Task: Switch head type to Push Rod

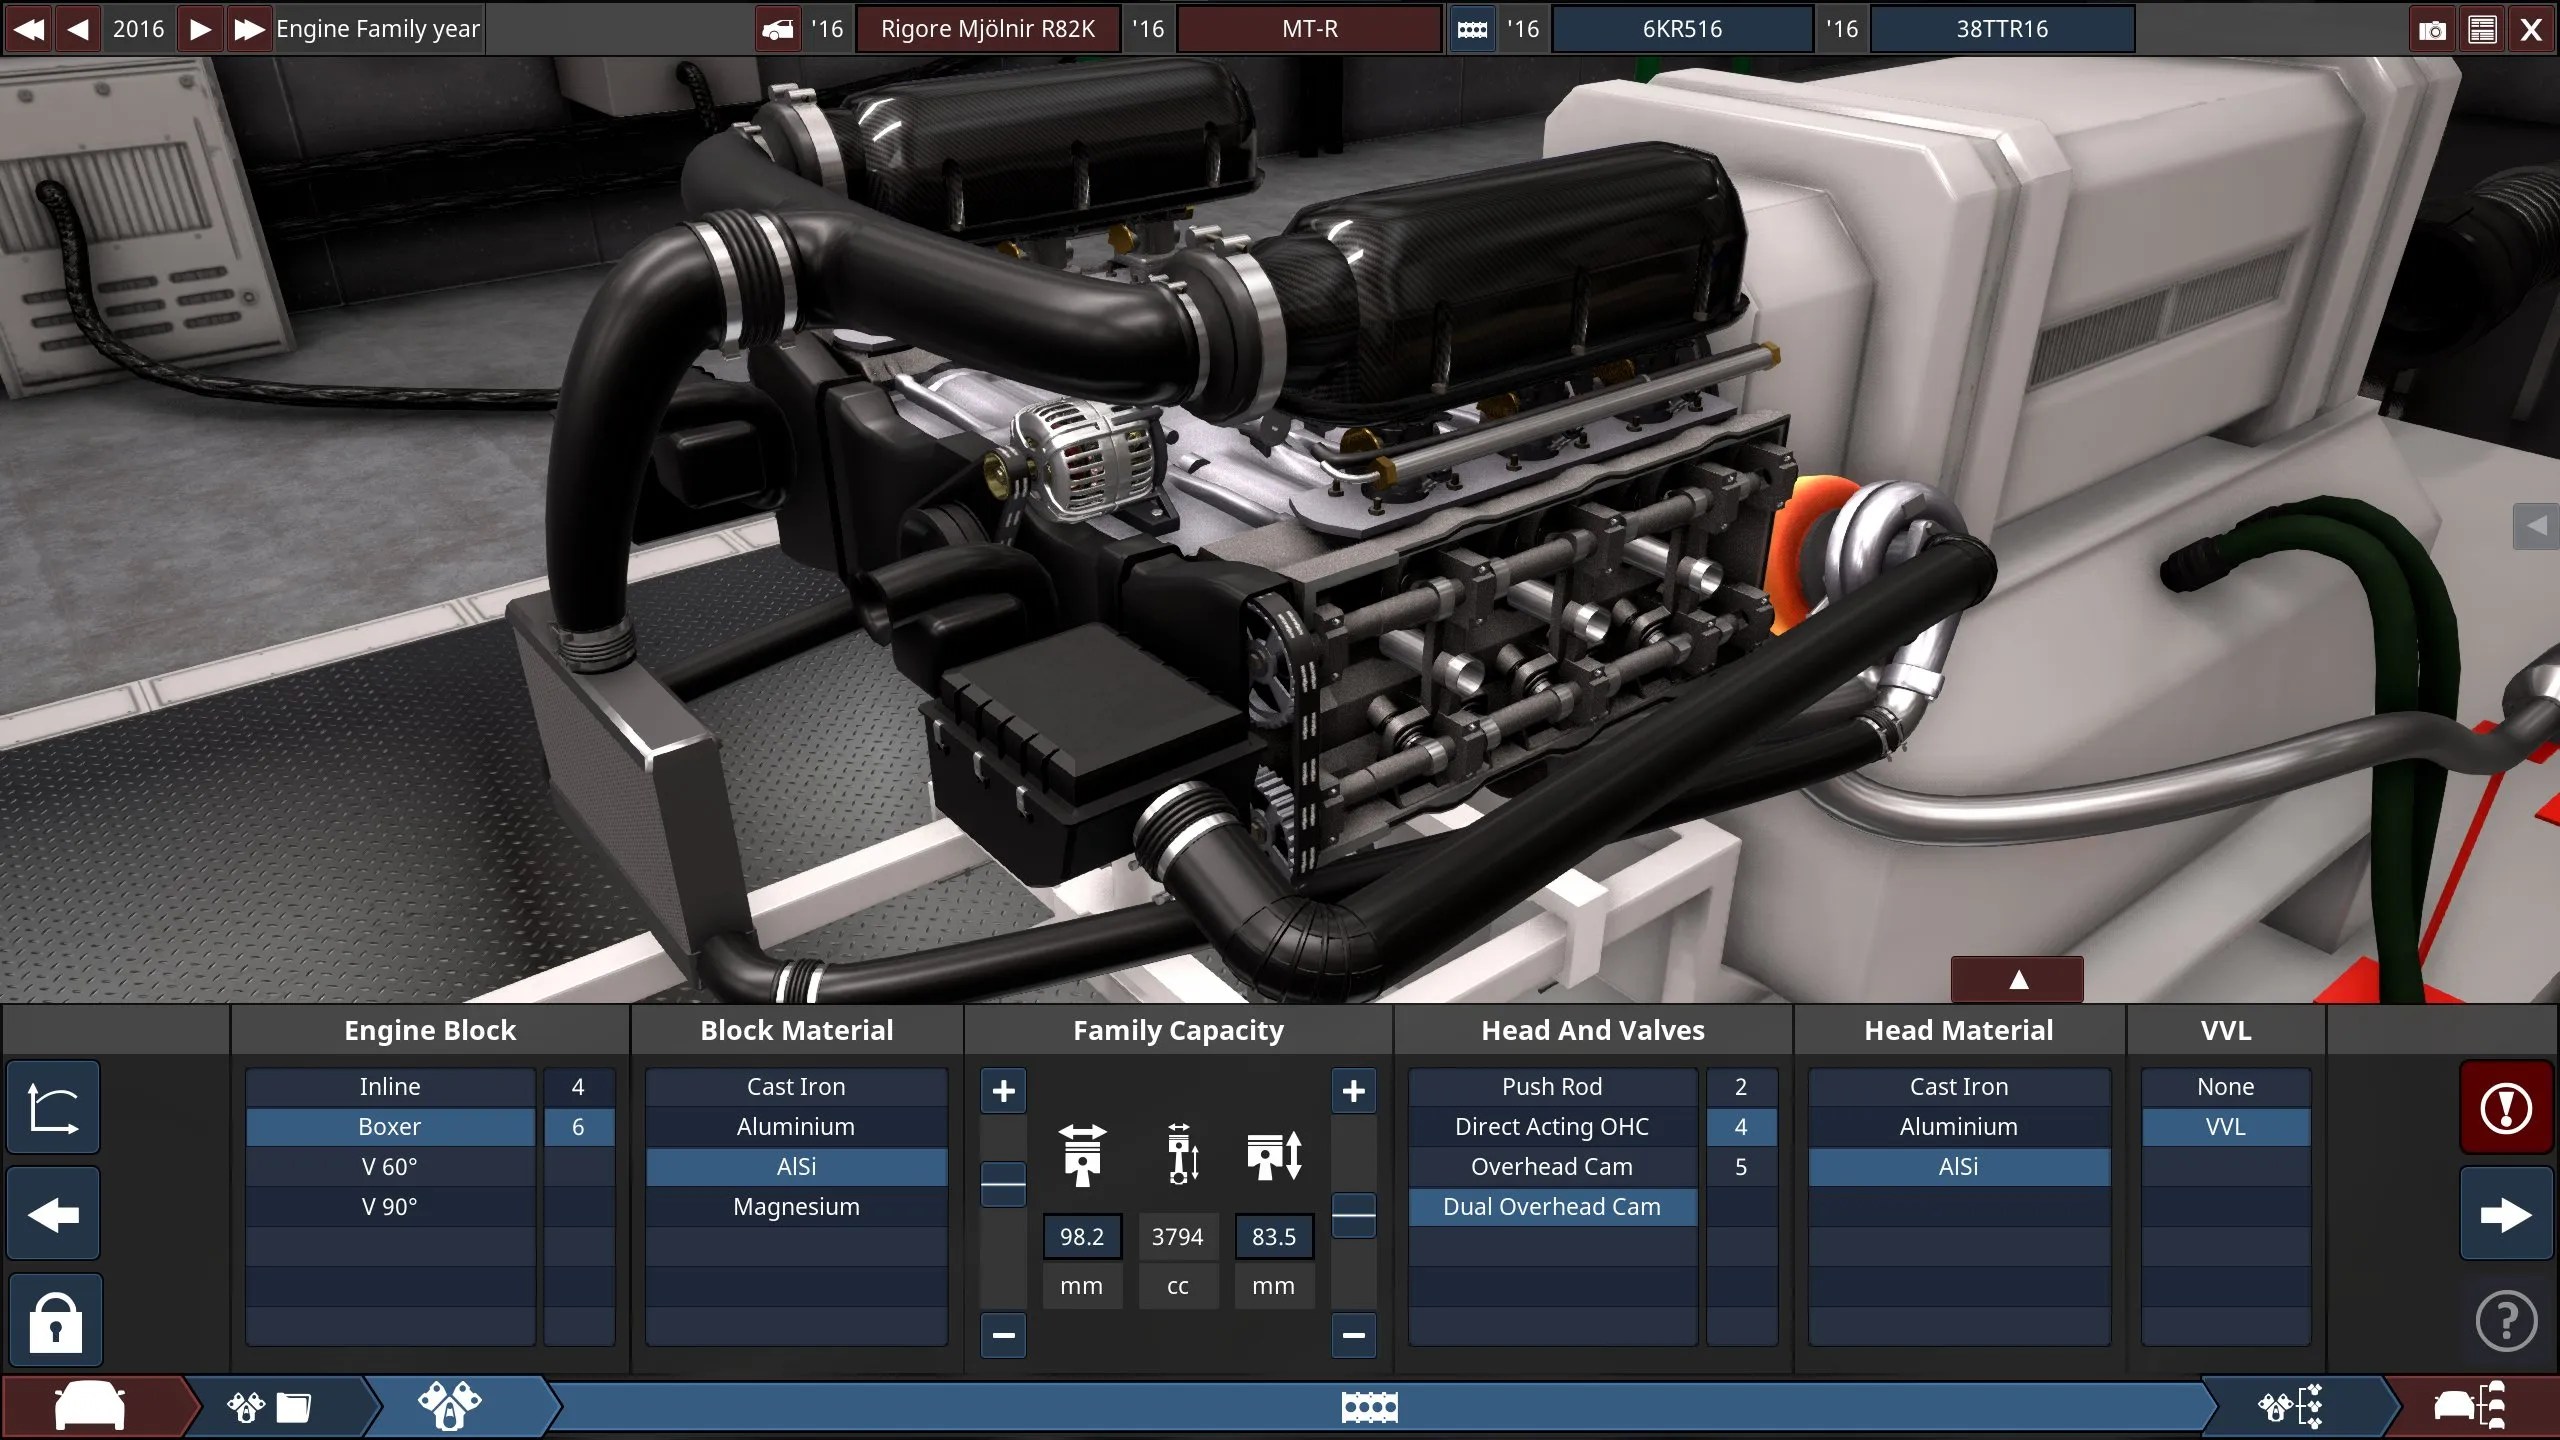Action: [1551, 1087]
